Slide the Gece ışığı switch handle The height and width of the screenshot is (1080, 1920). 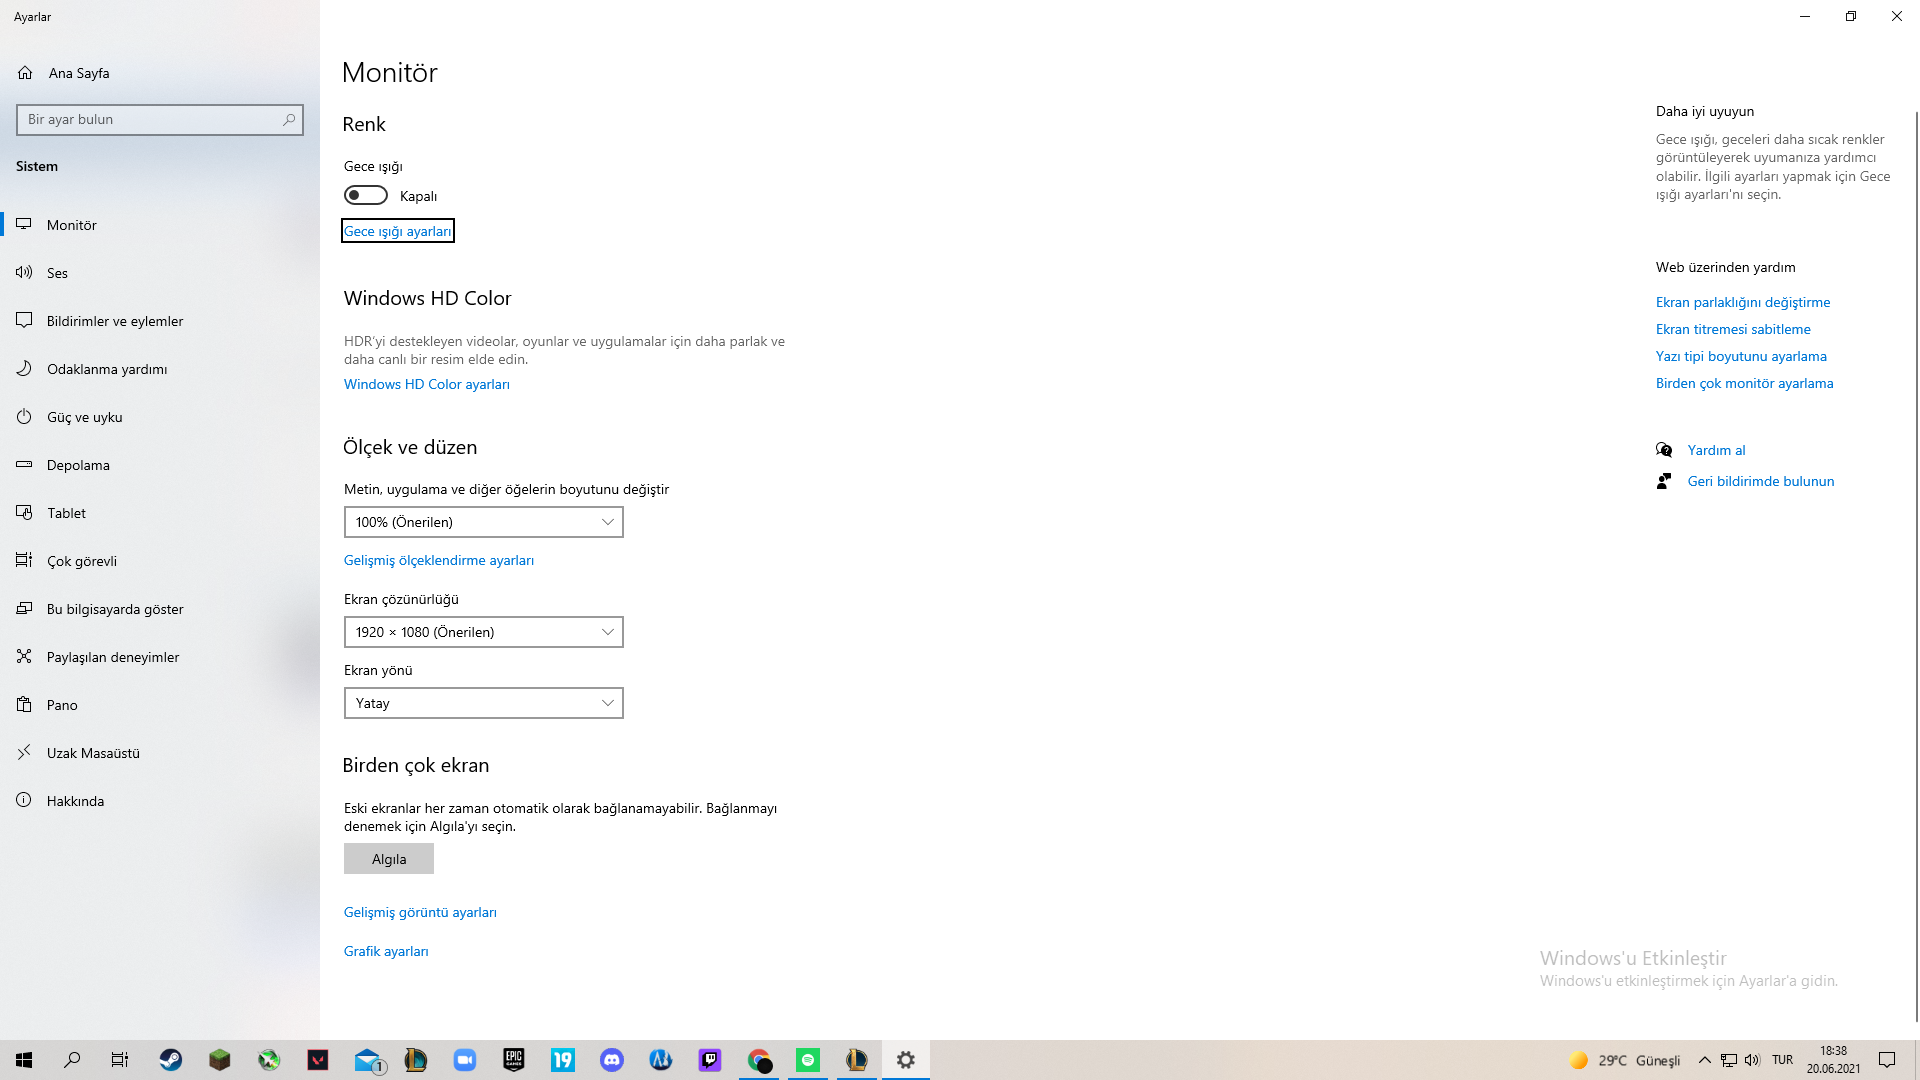tap(357, 195)
